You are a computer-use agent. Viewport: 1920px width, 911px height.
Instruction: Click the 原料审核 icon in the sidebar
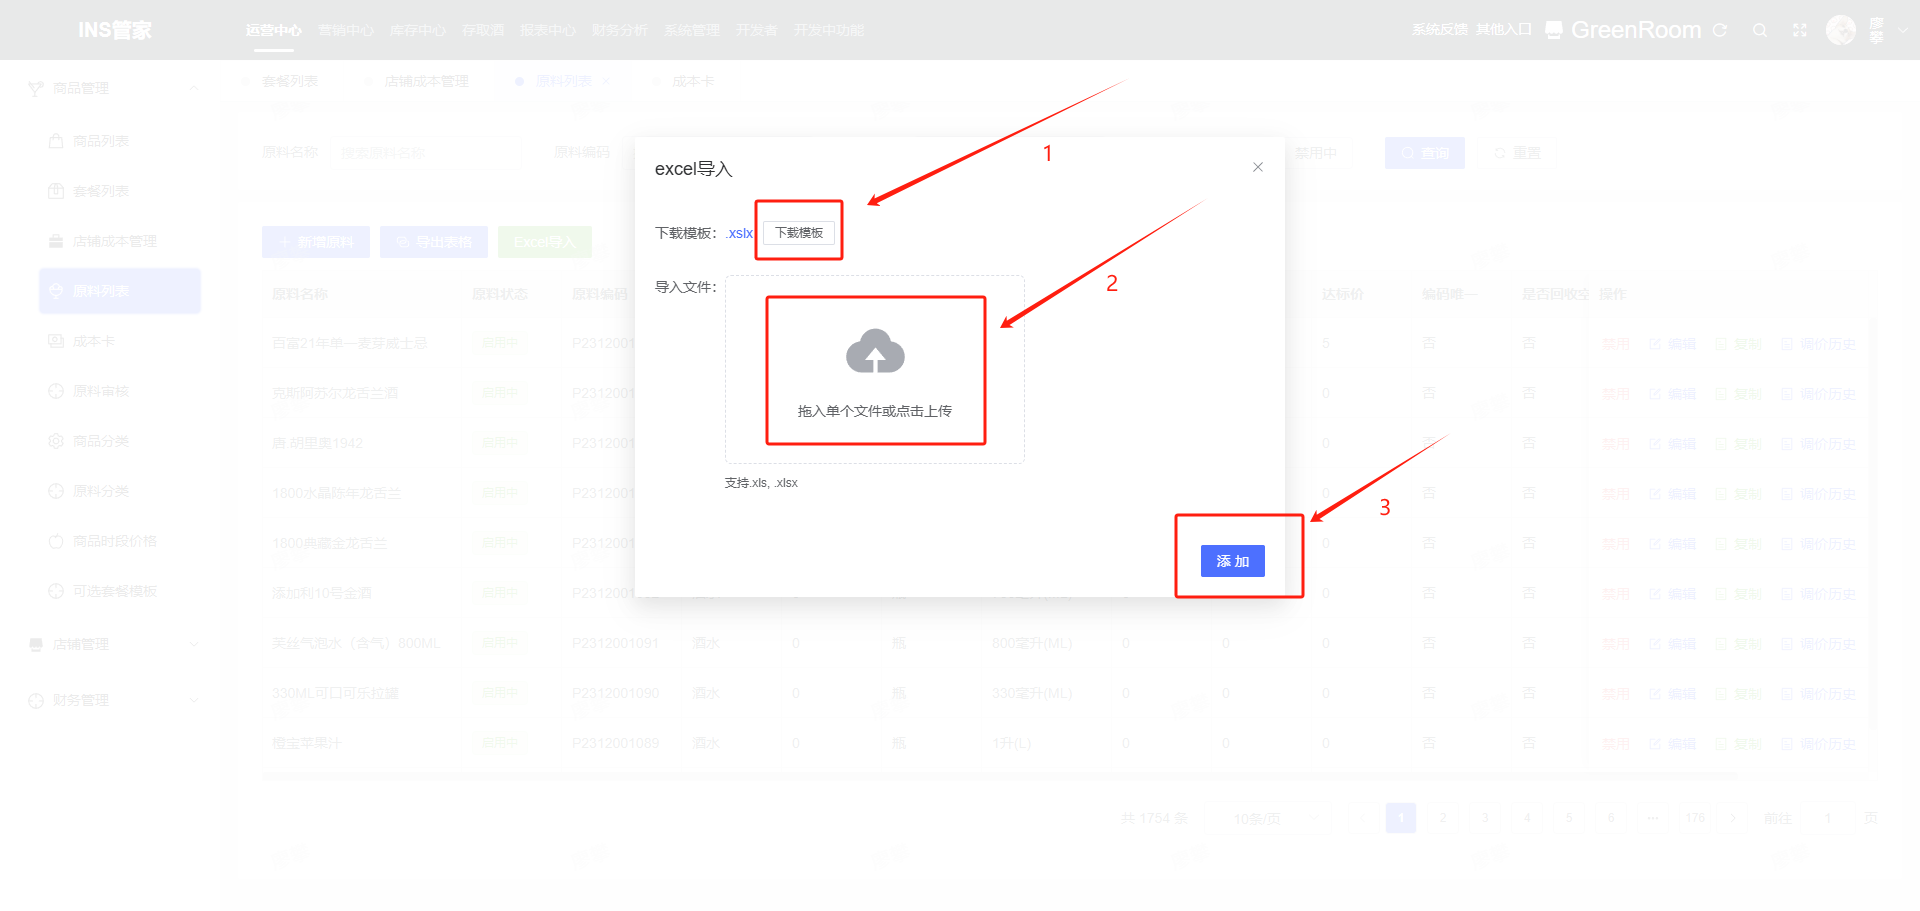click(56, 391)
